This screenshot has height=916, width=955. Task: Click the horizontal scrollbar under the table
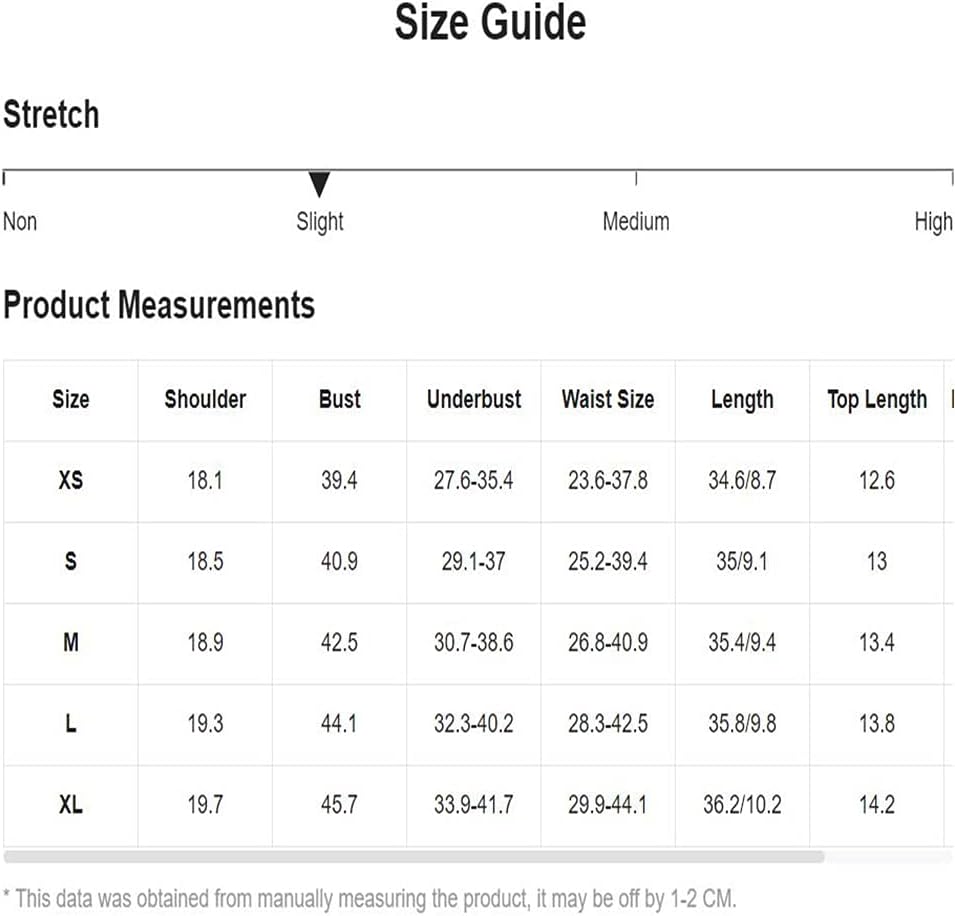(414, 857)
